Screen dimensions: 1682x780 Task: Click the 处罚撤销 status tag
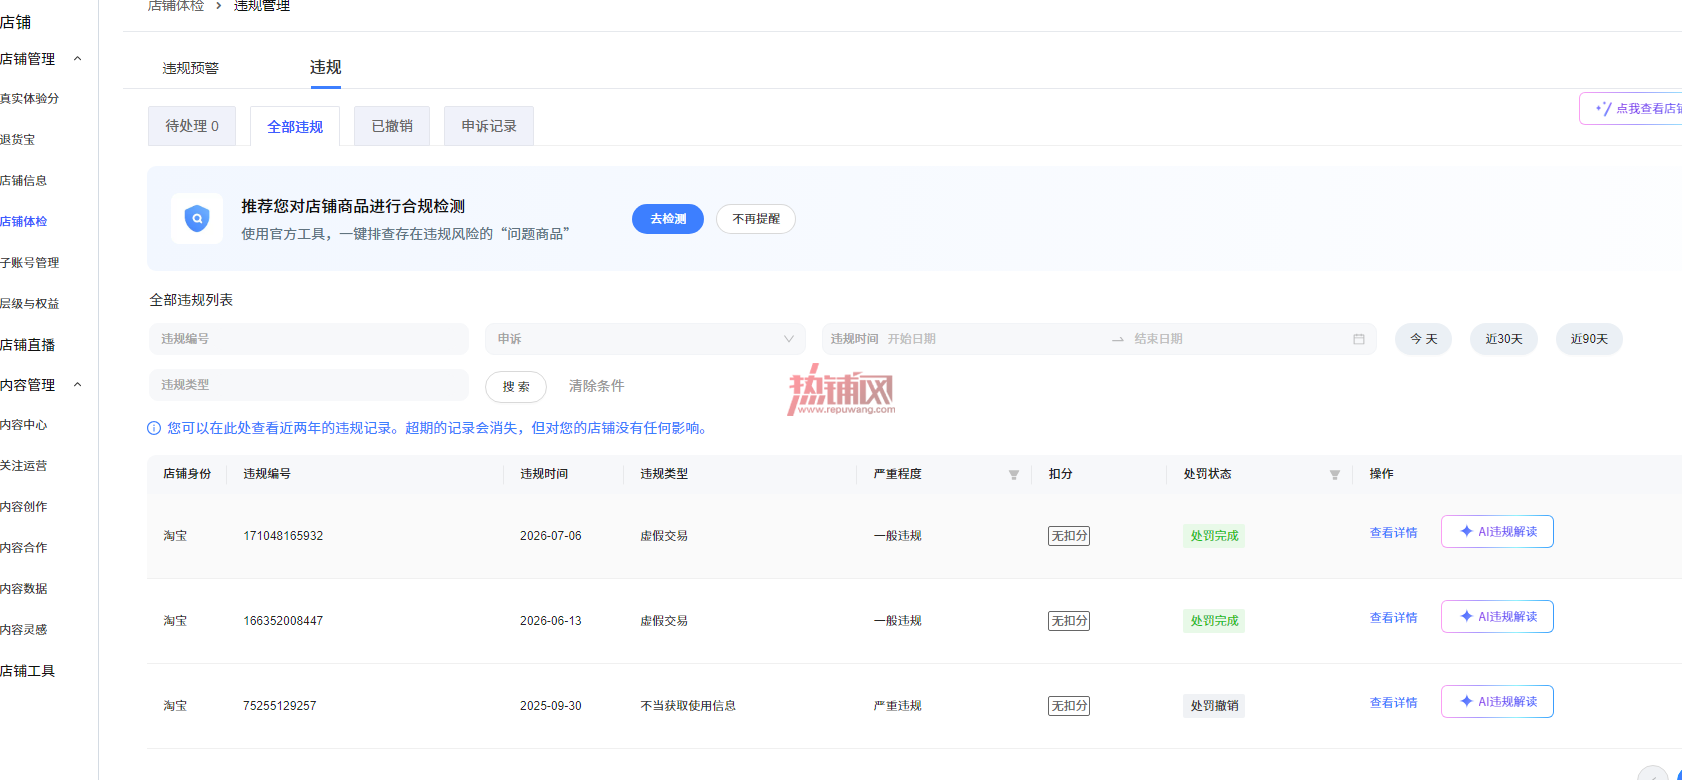1214,706
